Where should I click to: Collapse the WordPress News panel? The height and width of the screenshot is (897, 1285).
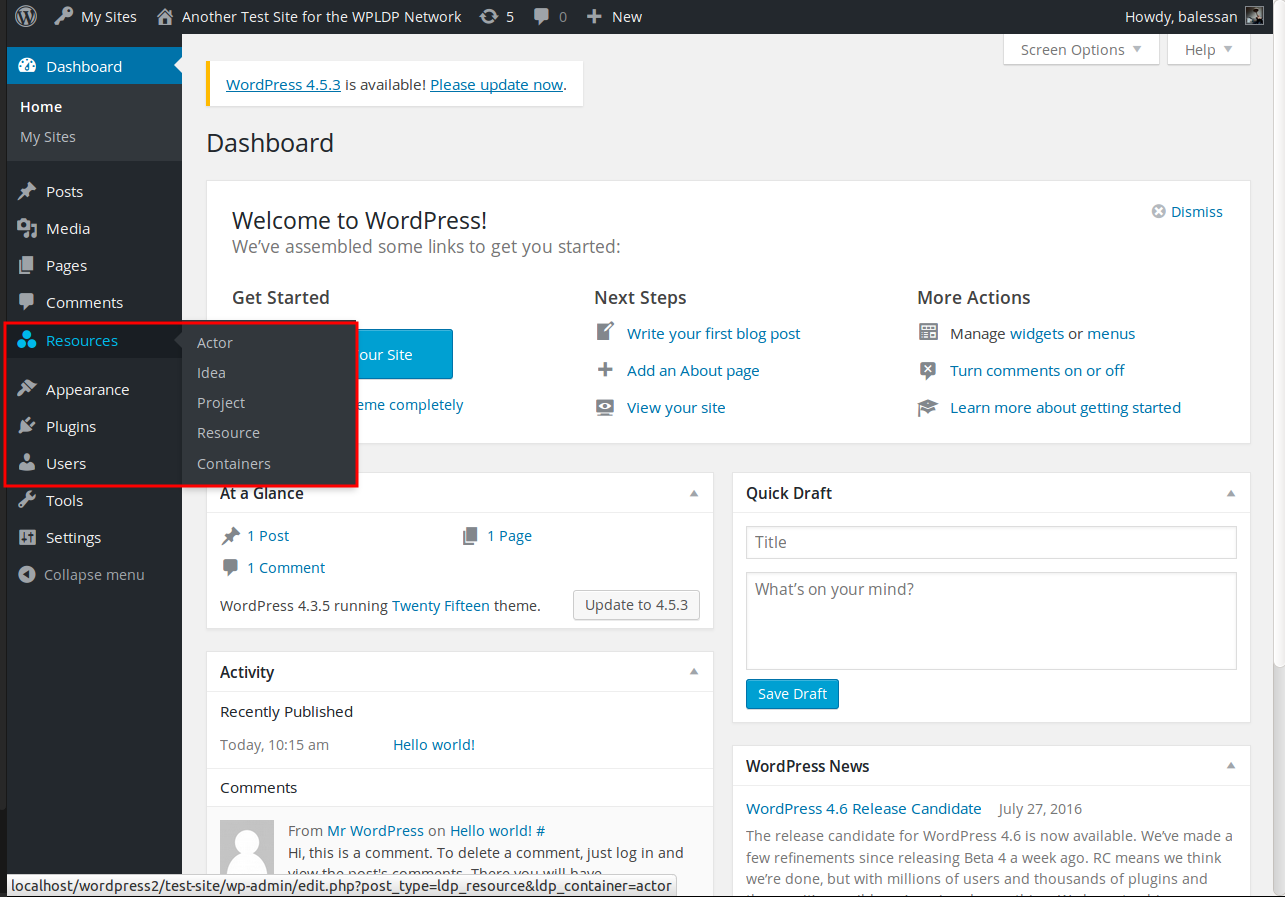(x=1231, y=766)
